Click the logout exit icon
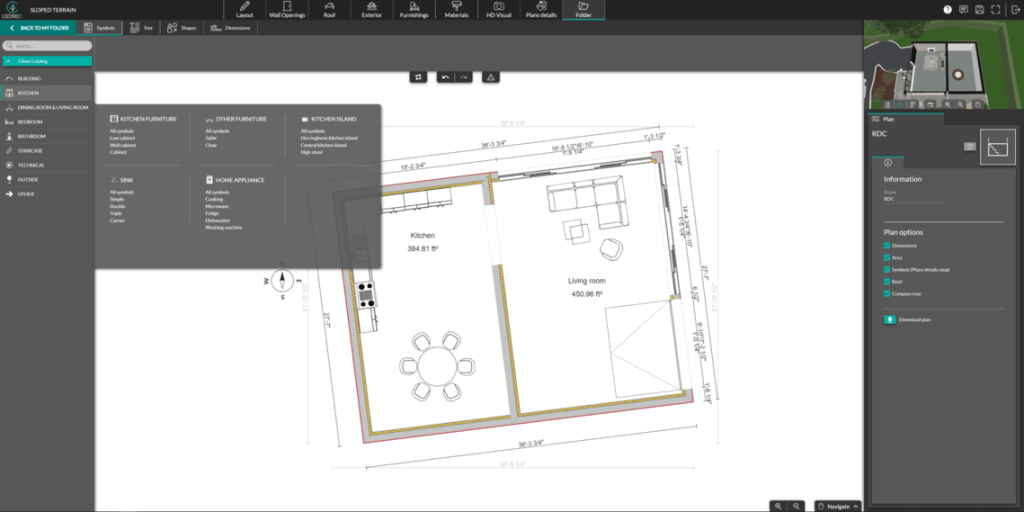1024x512 pixels. click(x=1015, y=10)
